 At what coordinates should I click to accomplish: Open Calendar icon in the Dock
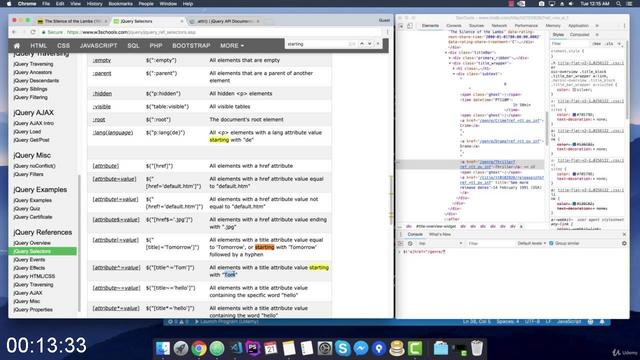pos(271,349)
